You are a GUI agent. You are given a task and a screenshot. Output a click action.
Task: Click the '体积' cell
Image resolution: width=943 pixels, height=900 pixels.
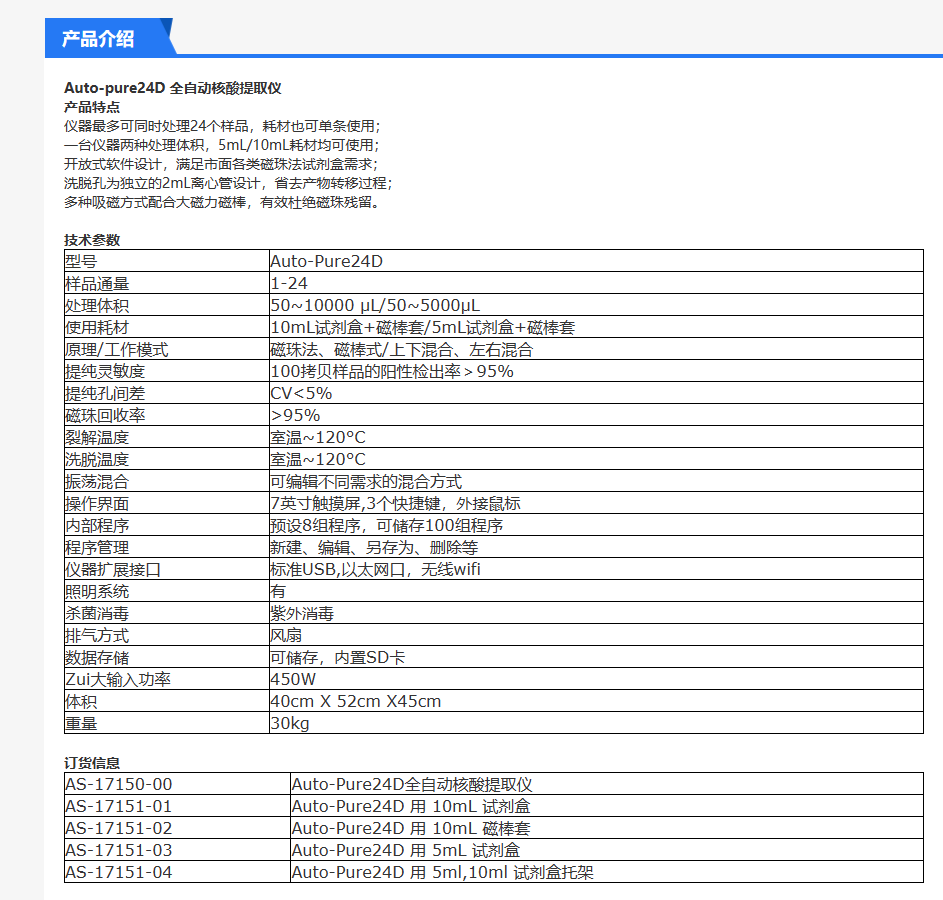pyautogui.click(x=167, y=701)
